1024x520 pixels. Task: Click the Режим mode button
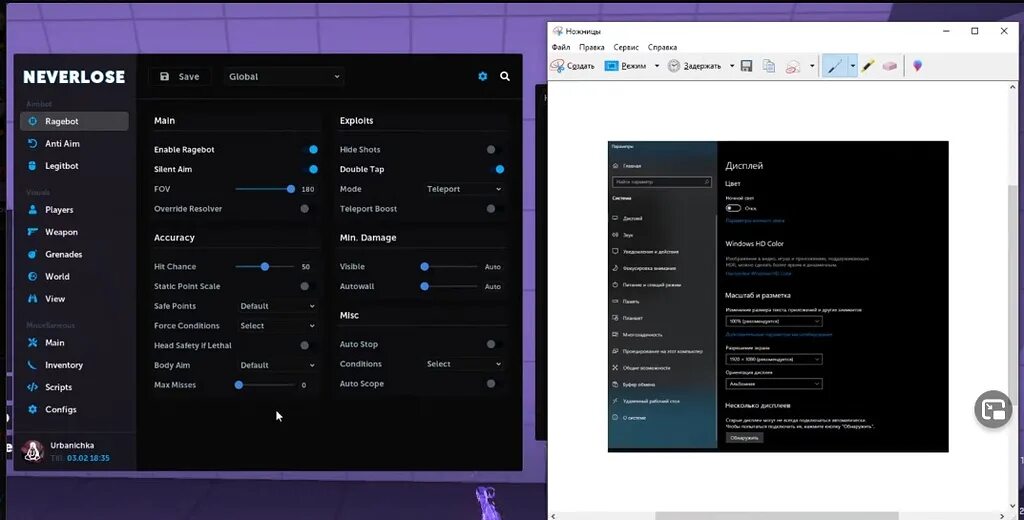[626, 66]
